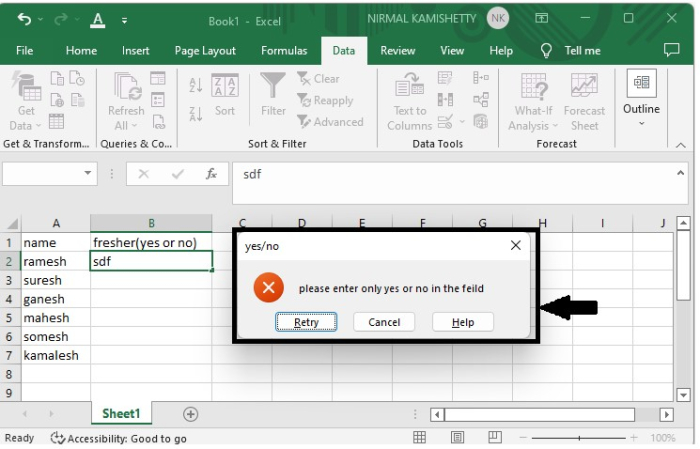Click Sort Z to A icon

(196, 114)
